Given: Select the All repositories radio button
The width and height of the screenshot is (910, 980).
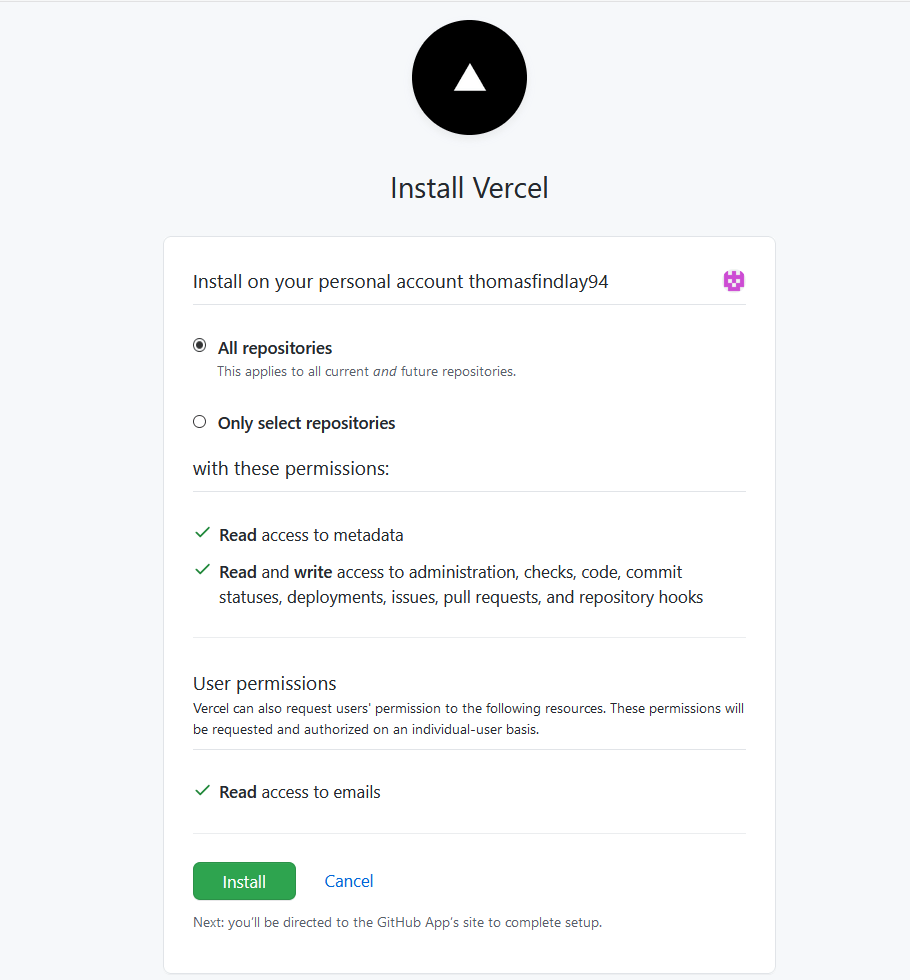Looking at the screenshot, I should point(199,346).
